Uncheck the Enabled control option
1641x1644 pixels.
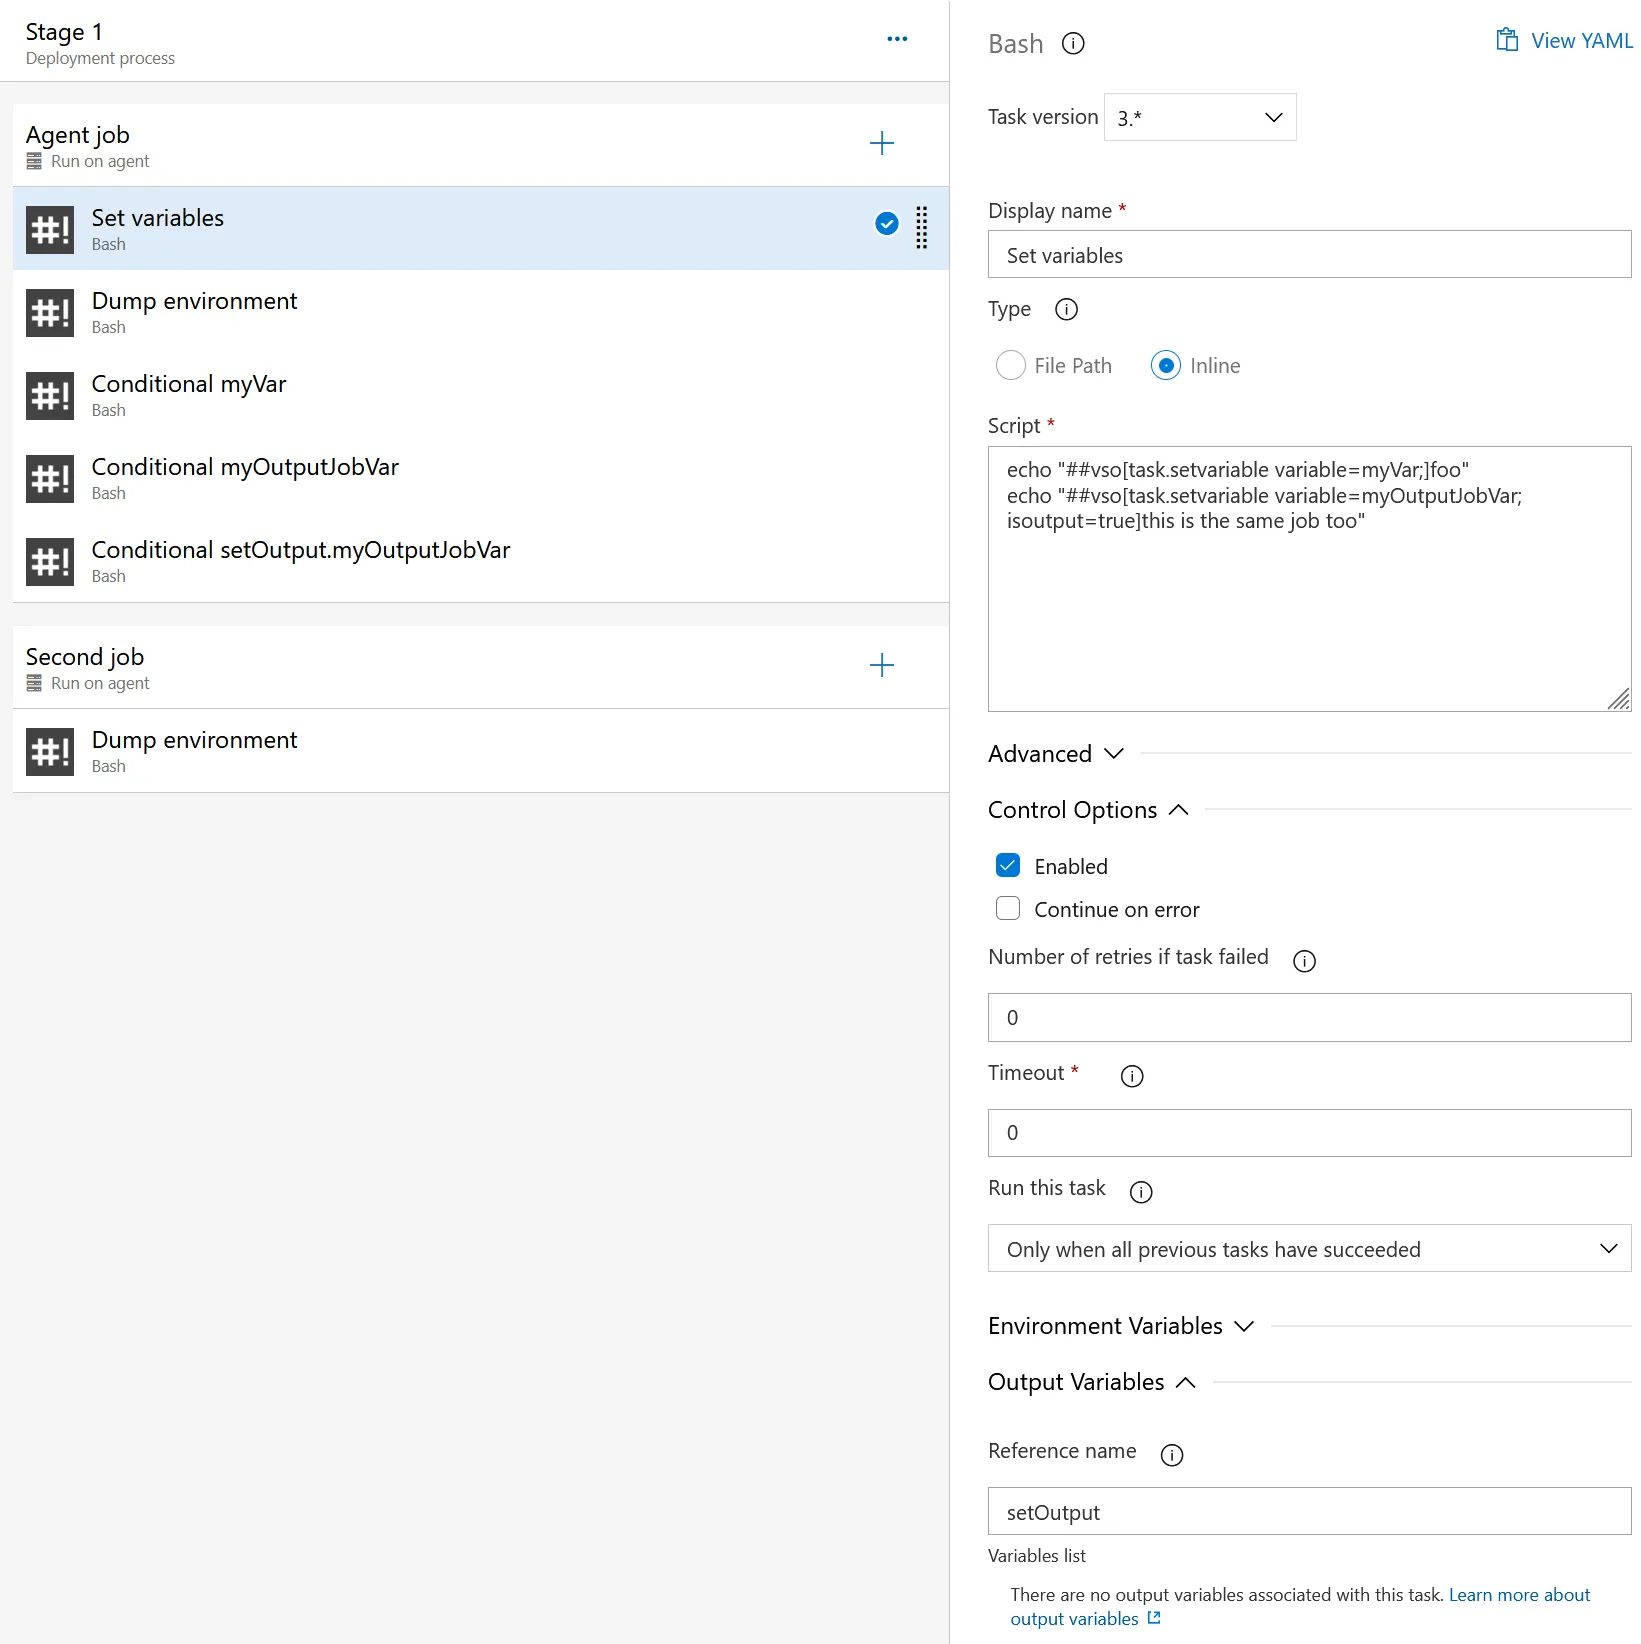tap(1008, 864)
